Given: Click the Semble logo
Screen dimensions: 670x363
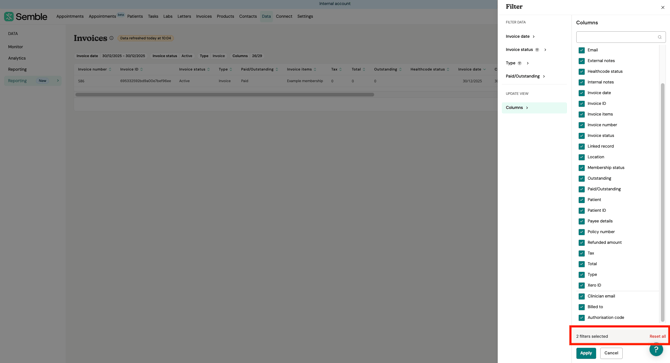Looking at the screenshot, I should tap(26, 17).
